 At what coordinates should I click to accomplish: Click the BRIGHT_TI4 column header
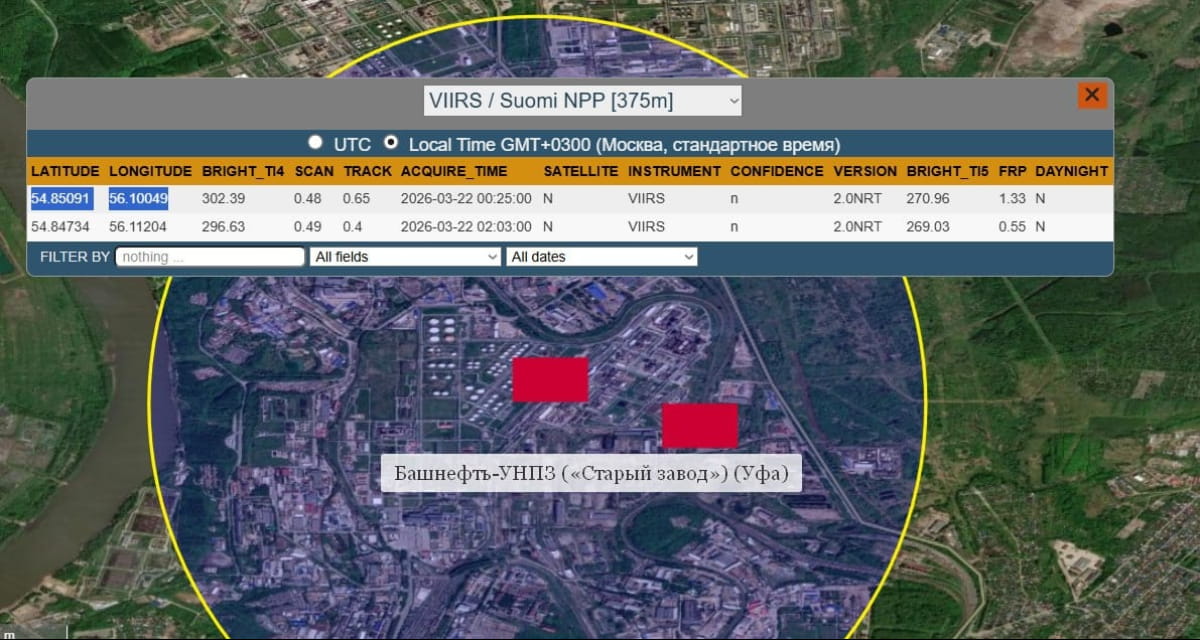coord(242,171)
